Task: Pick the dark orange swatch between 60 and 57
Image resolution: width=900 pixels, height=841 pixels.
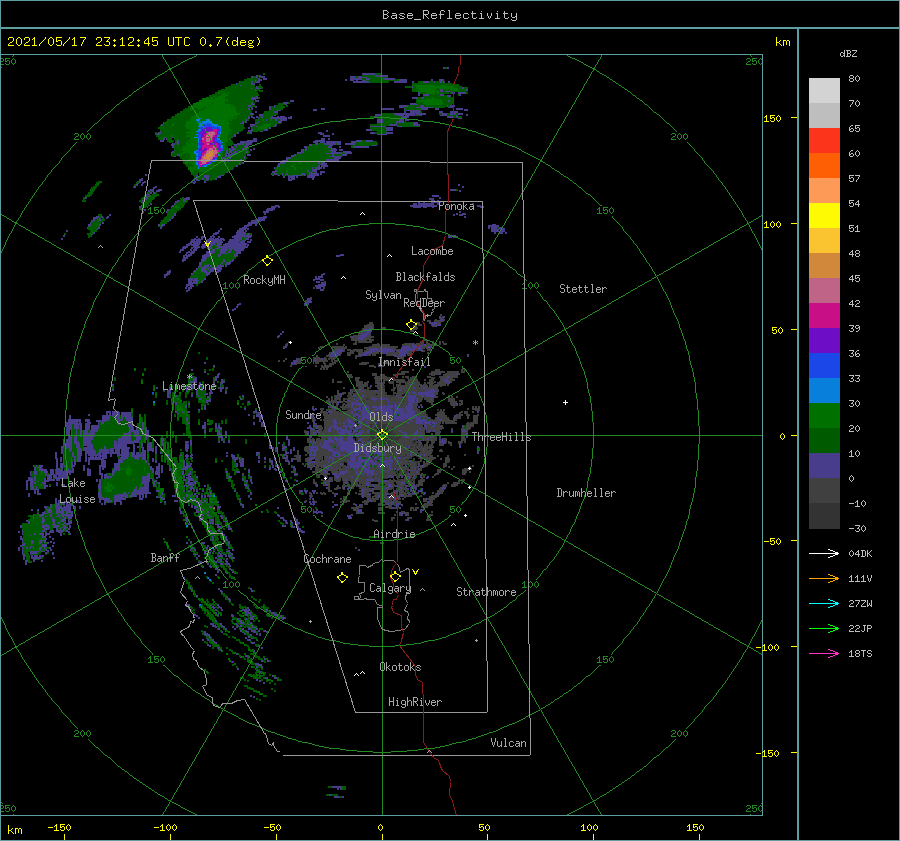Action: (x=824, y=165)
